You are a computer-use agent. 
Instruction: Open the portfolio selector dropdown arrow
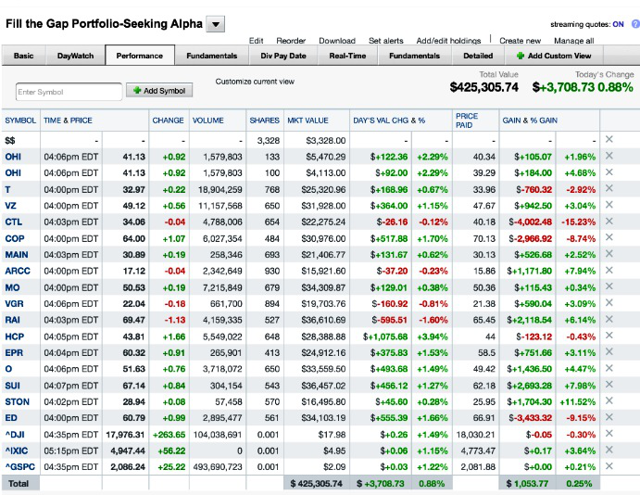click(x=216, y=24)
